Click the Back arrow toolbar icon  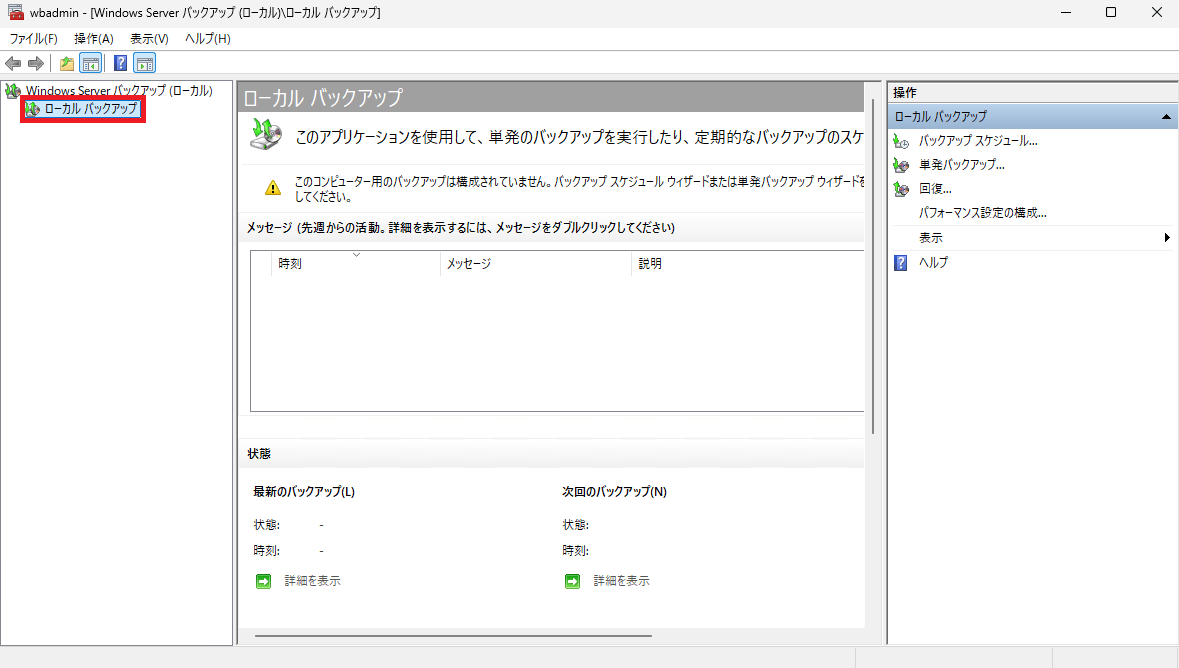tap(13, 64)
